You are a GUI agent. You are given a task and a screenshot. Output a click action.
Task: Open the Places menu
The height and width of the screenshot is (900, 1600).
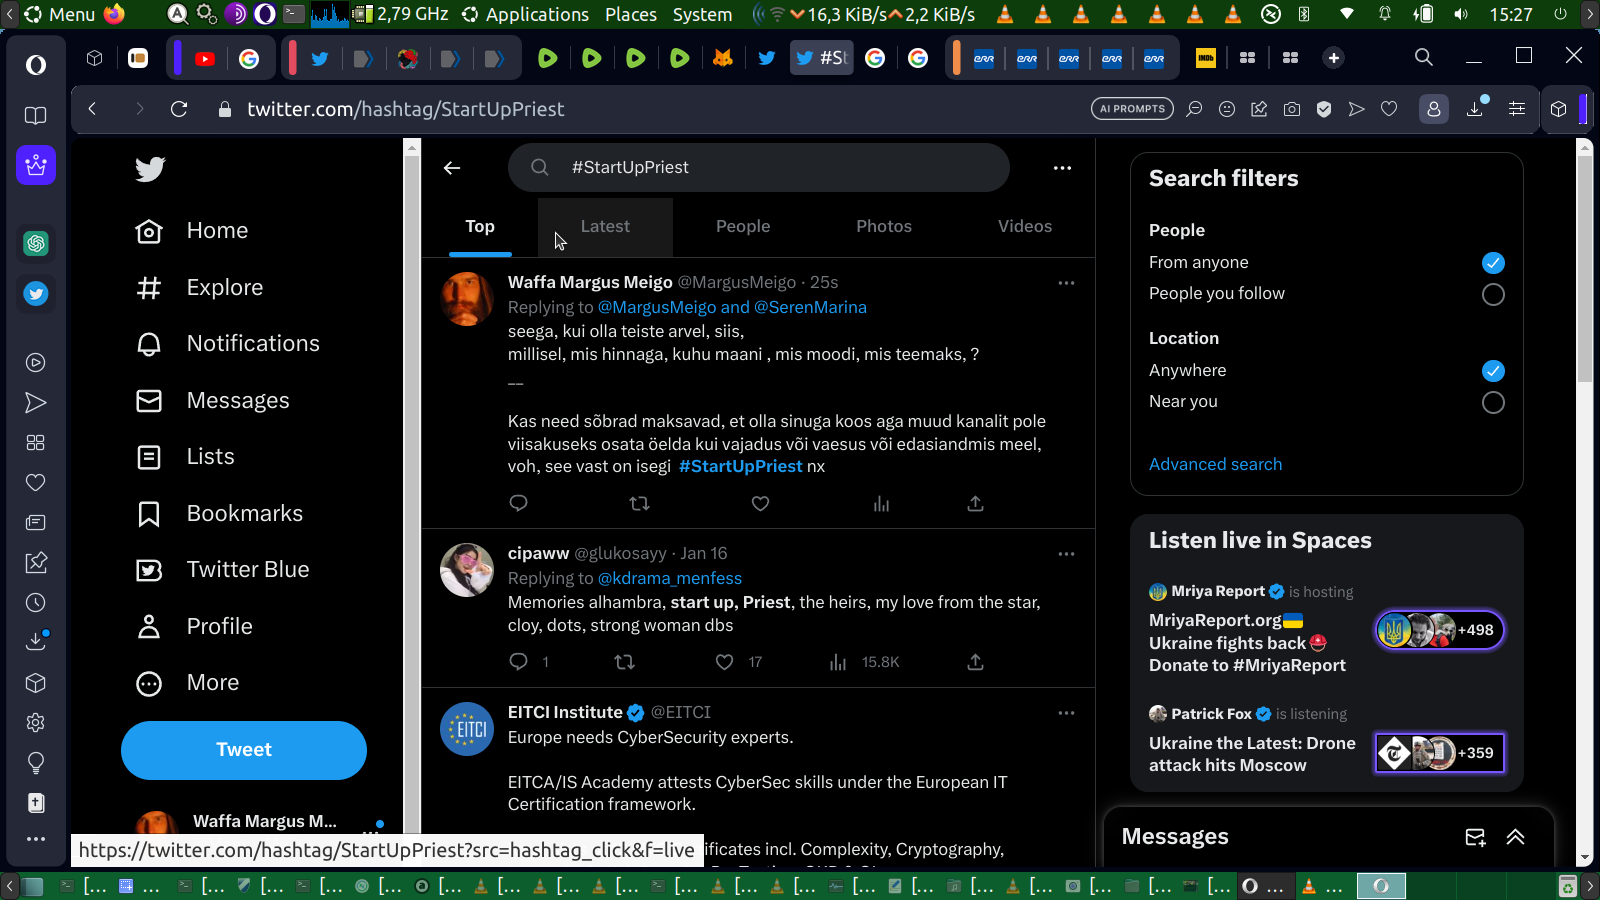pos(631,14)
